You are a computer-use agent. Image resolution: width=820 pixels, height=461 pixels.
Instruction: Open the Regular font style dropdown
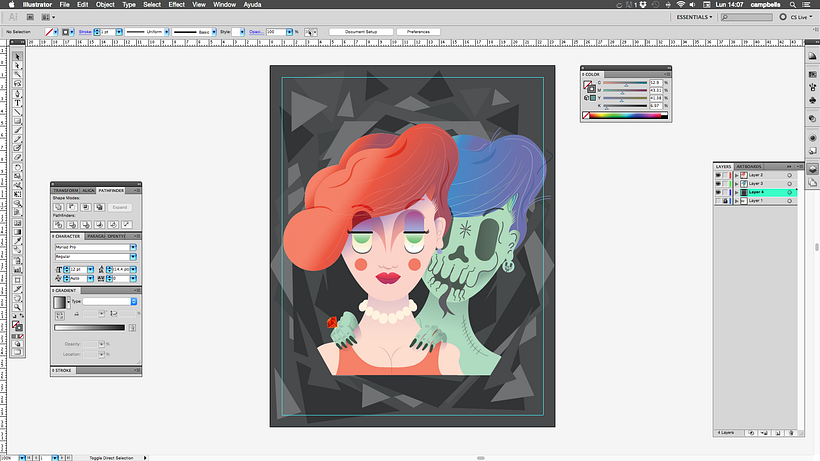pyautogui.click(x=133, y=257)
